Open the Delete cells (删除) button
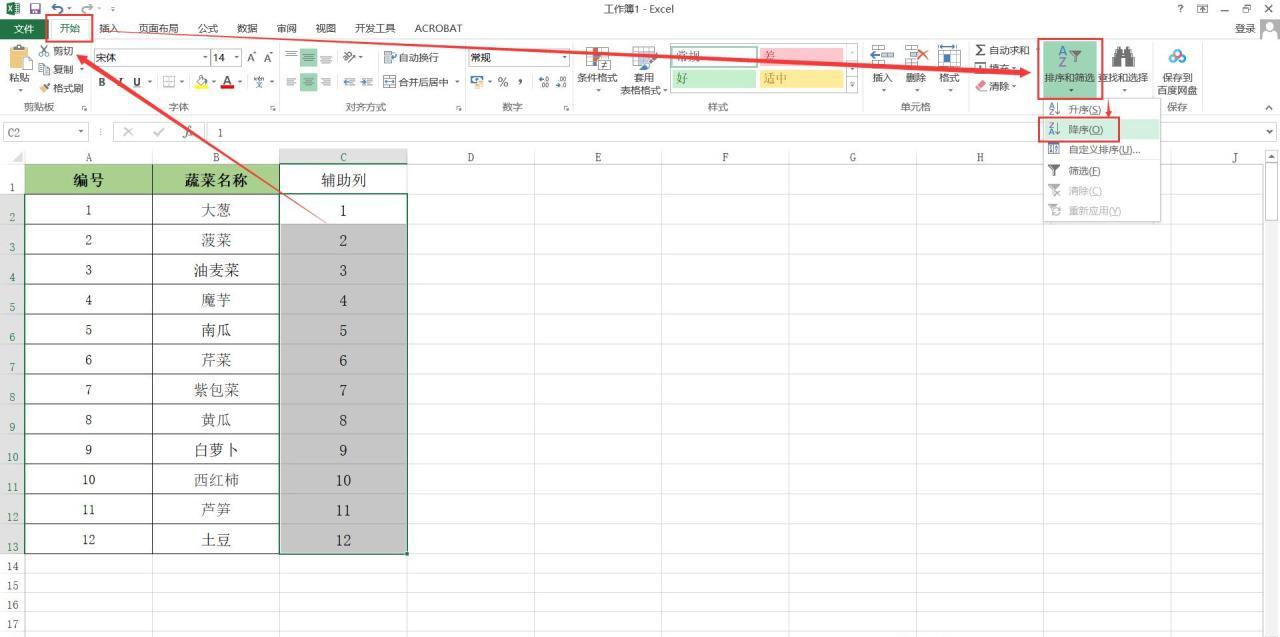 point(916,70)
